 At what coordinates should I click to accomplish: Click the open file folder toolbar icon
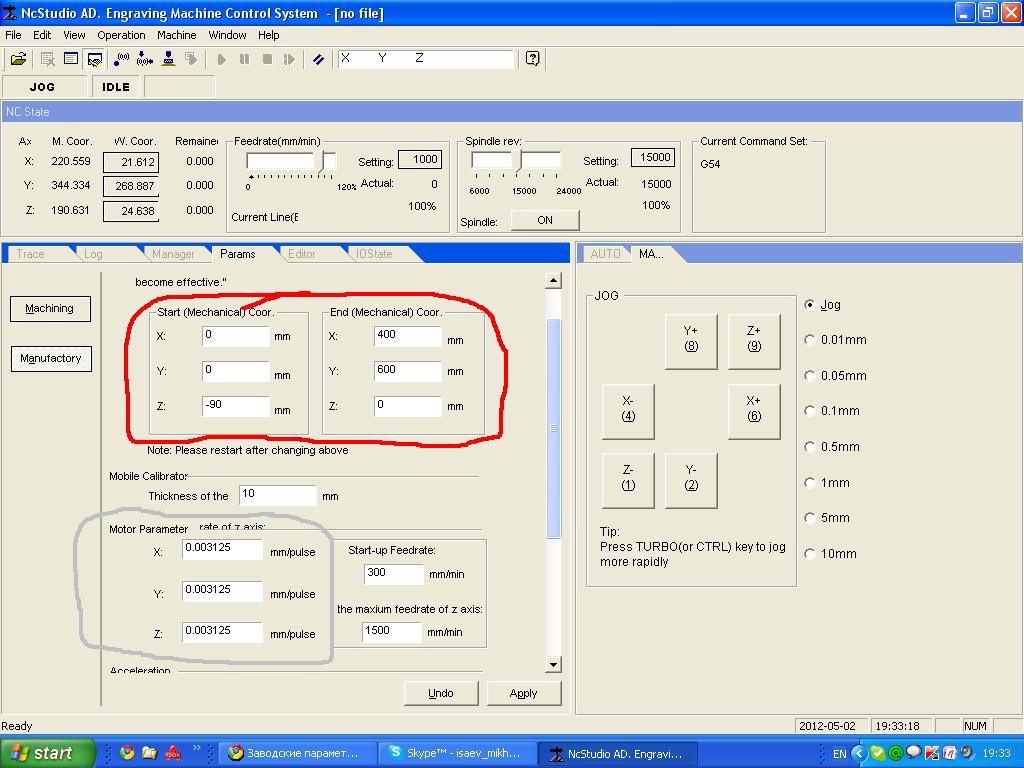18,59
